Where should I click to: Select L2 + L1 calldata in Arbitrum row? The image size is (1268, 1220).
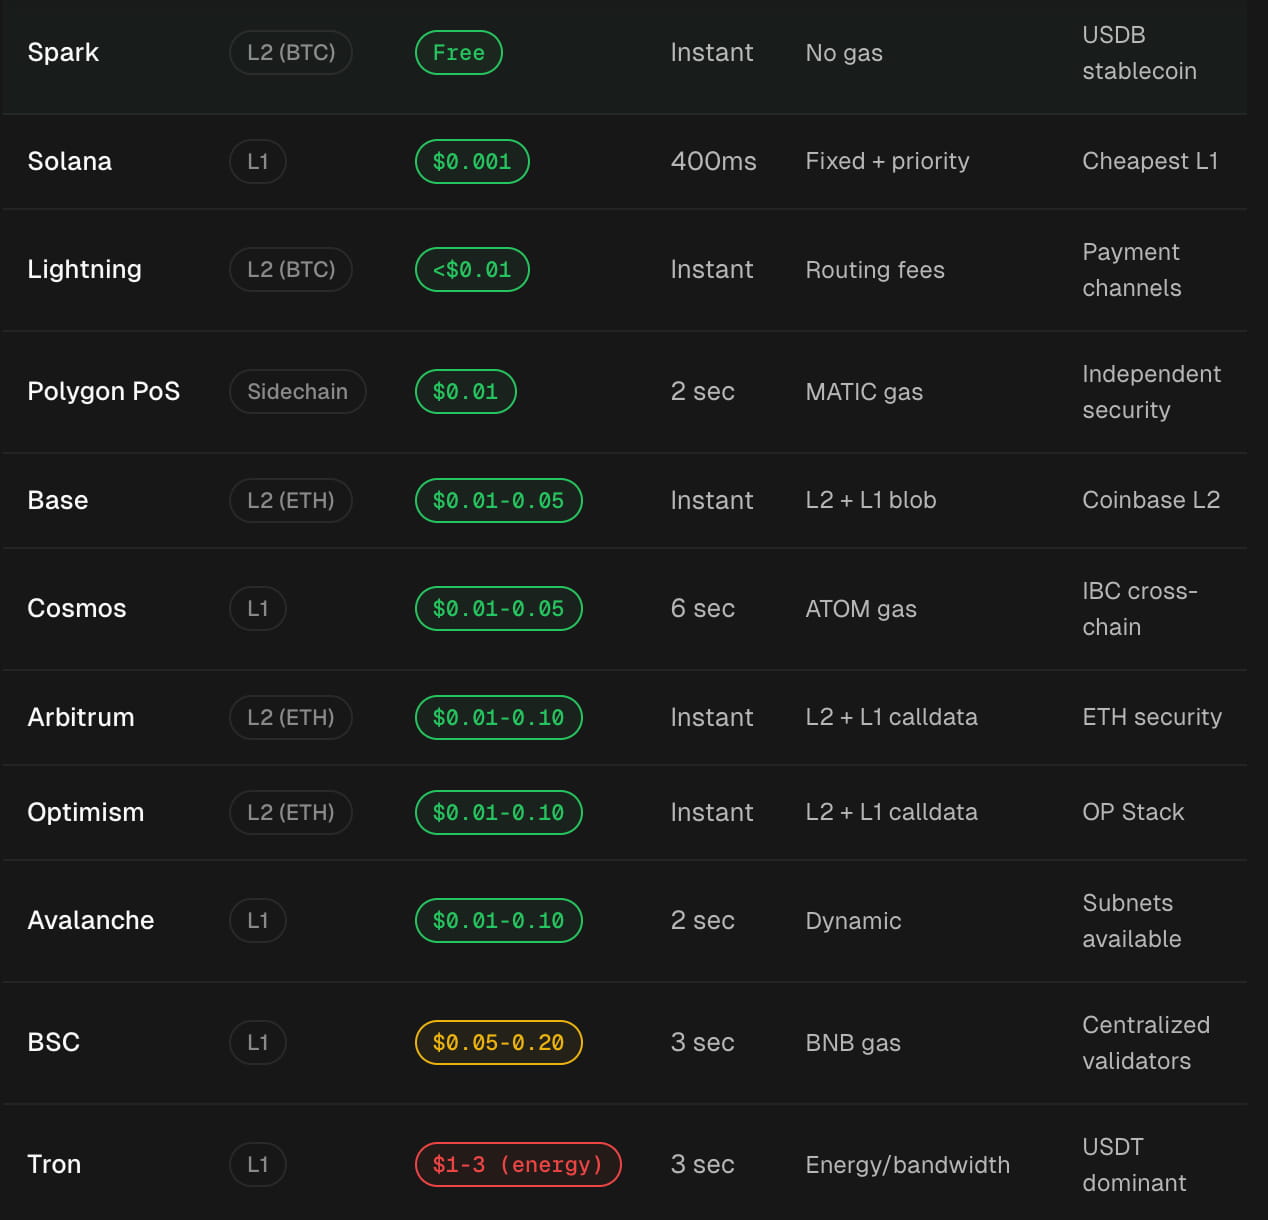tap(892, 717)
